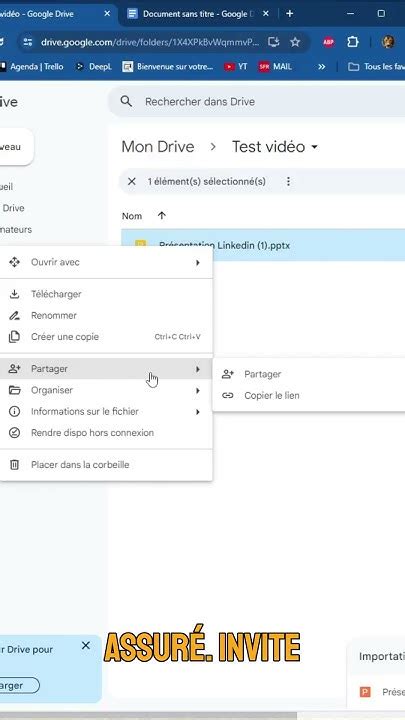Click the install app icon in address bar
Viewport: 405px width, 720px height.
point(274,42)
